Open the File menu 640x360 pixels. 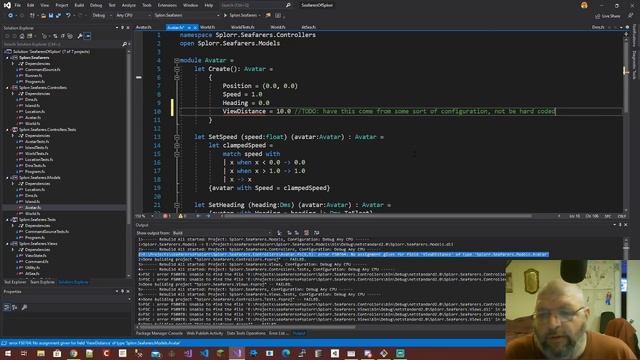click(18, 5)
